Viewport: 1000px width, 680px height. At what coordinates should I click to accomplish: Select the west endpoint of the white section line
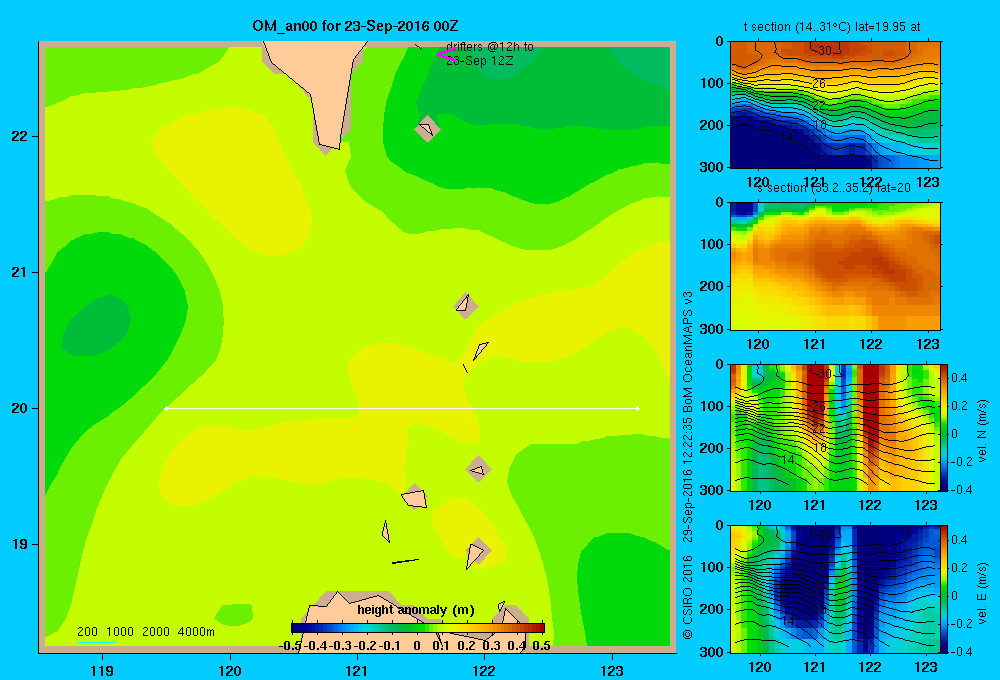[x=166, y=408]
